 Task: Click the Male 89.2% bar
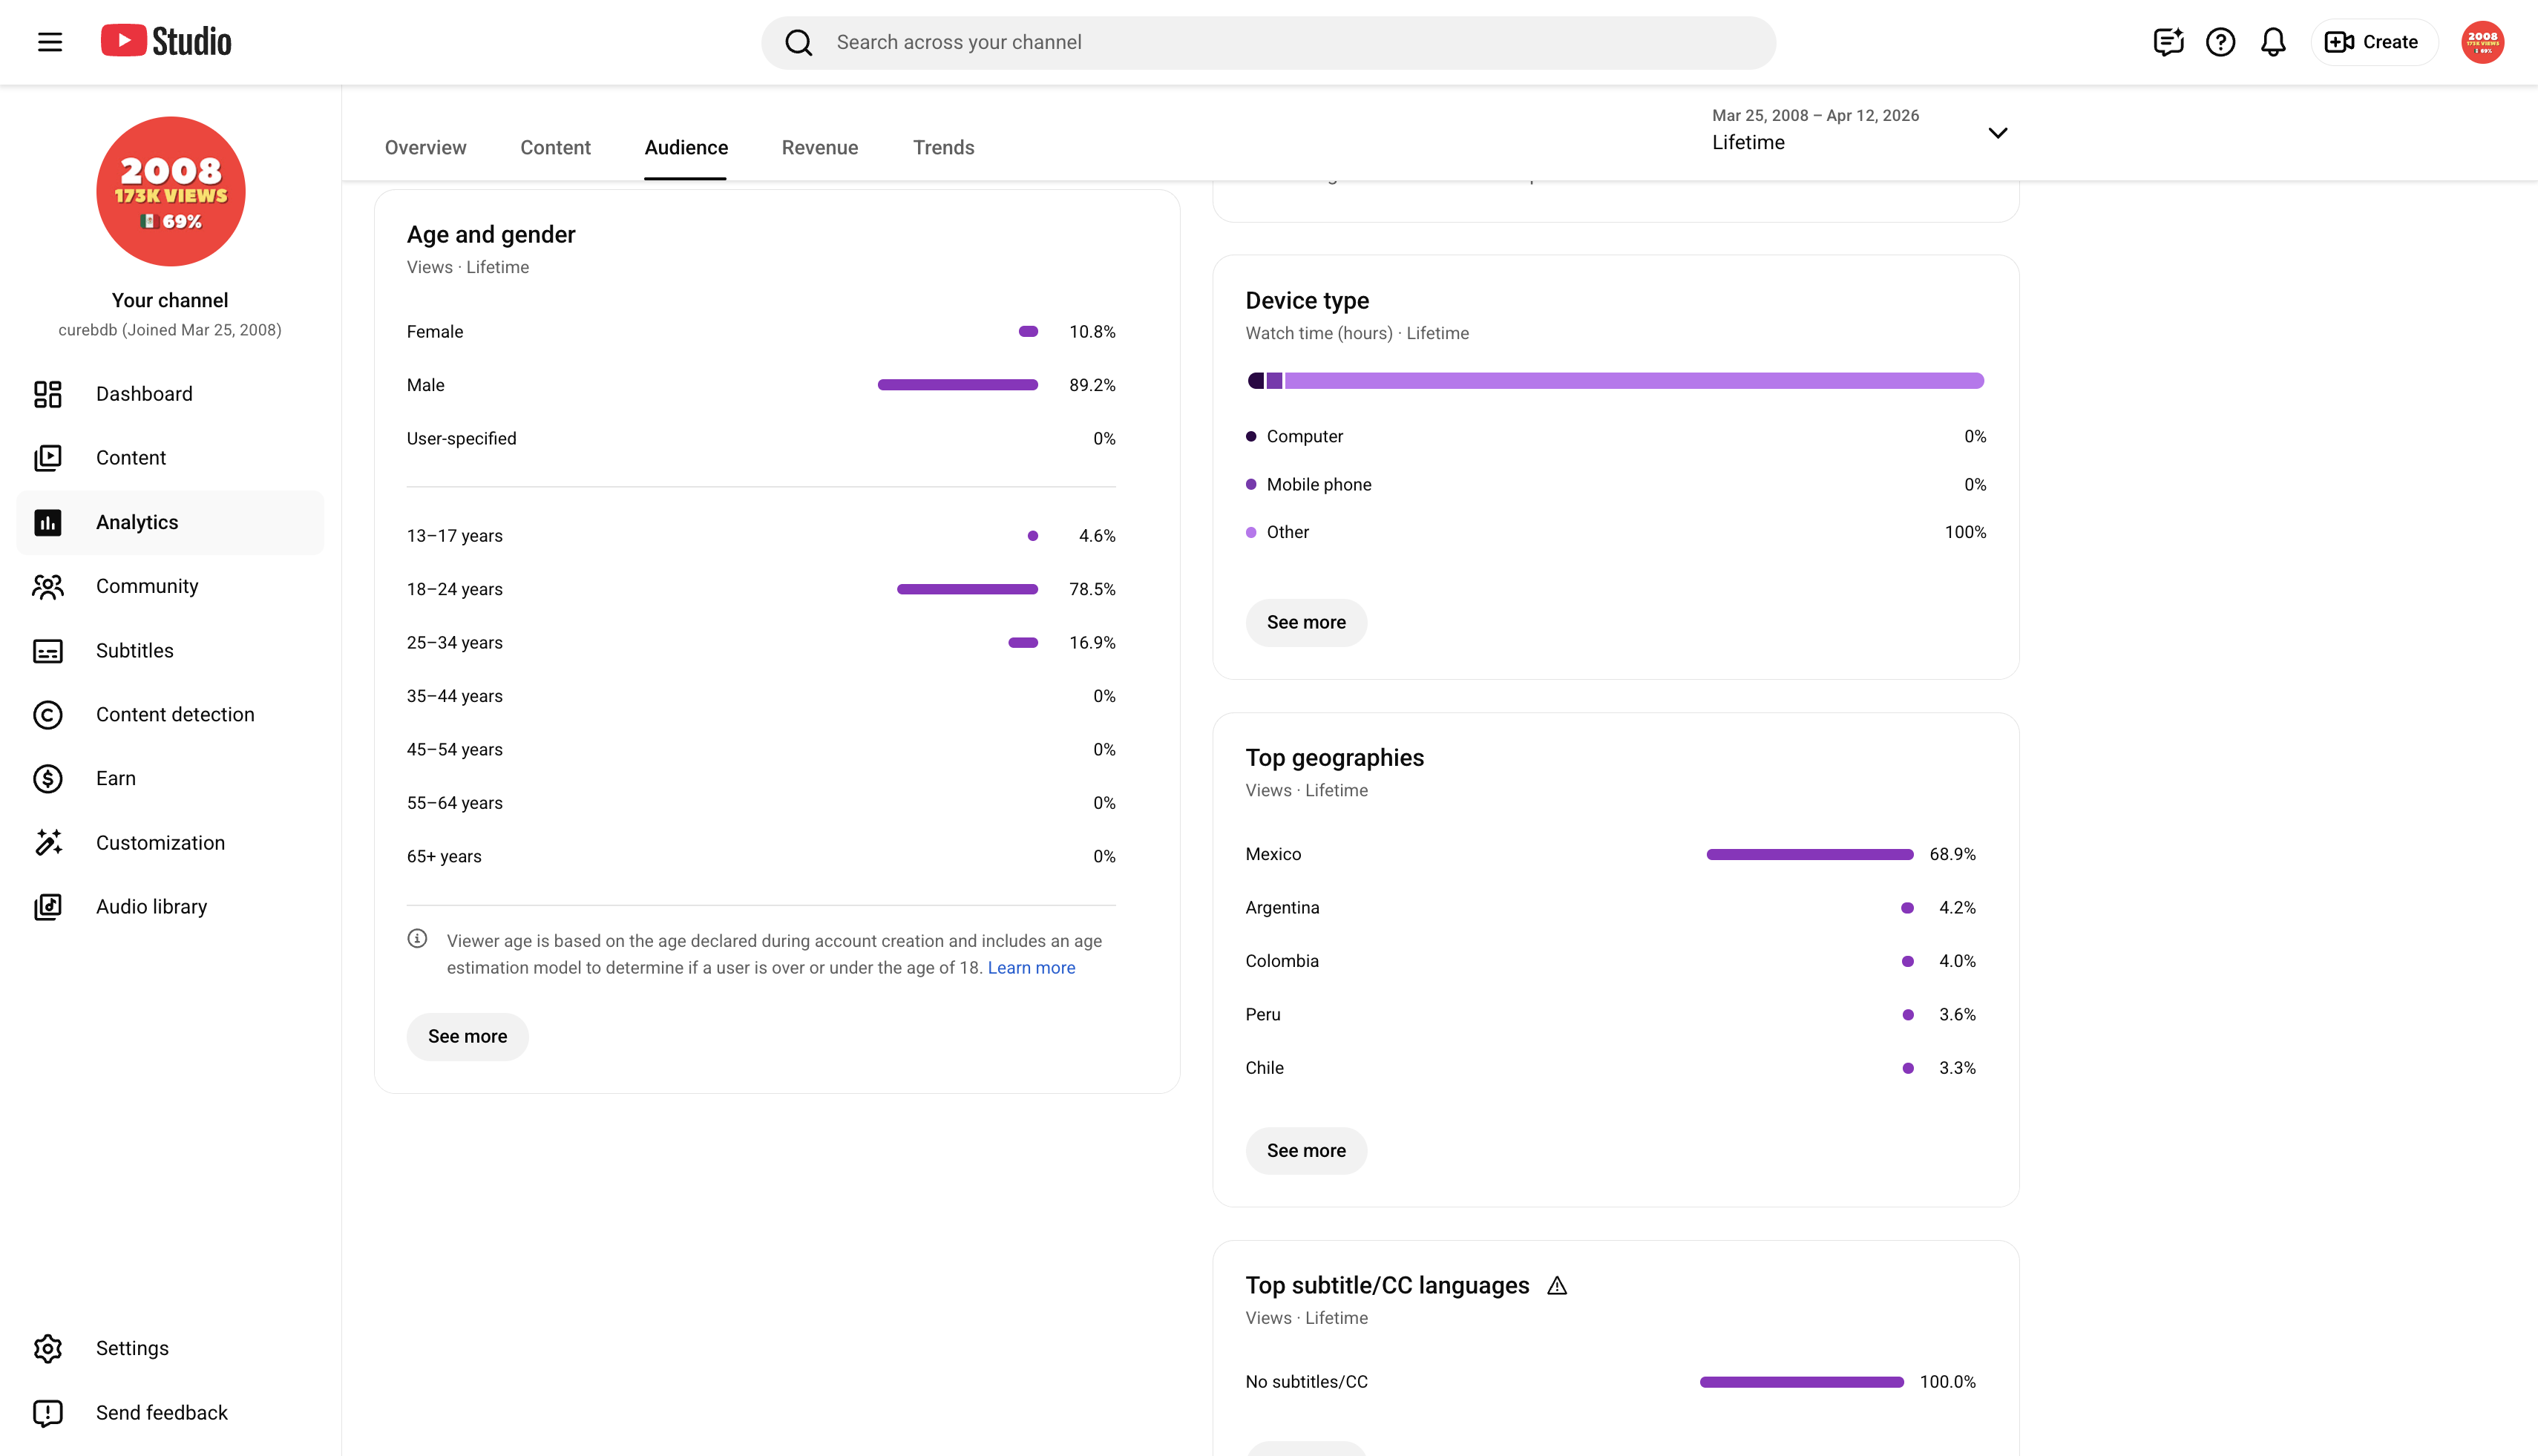point(957,385)
